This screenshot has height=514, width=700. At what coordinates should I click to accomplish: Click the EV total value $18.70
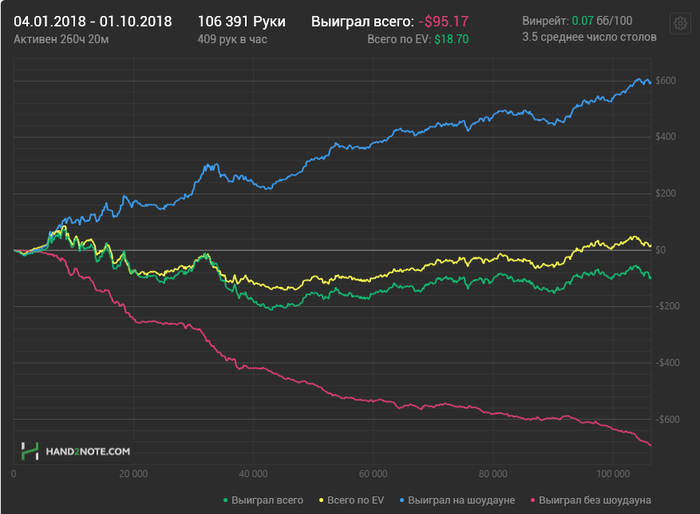pyautogui.click(x=451, y=39)
